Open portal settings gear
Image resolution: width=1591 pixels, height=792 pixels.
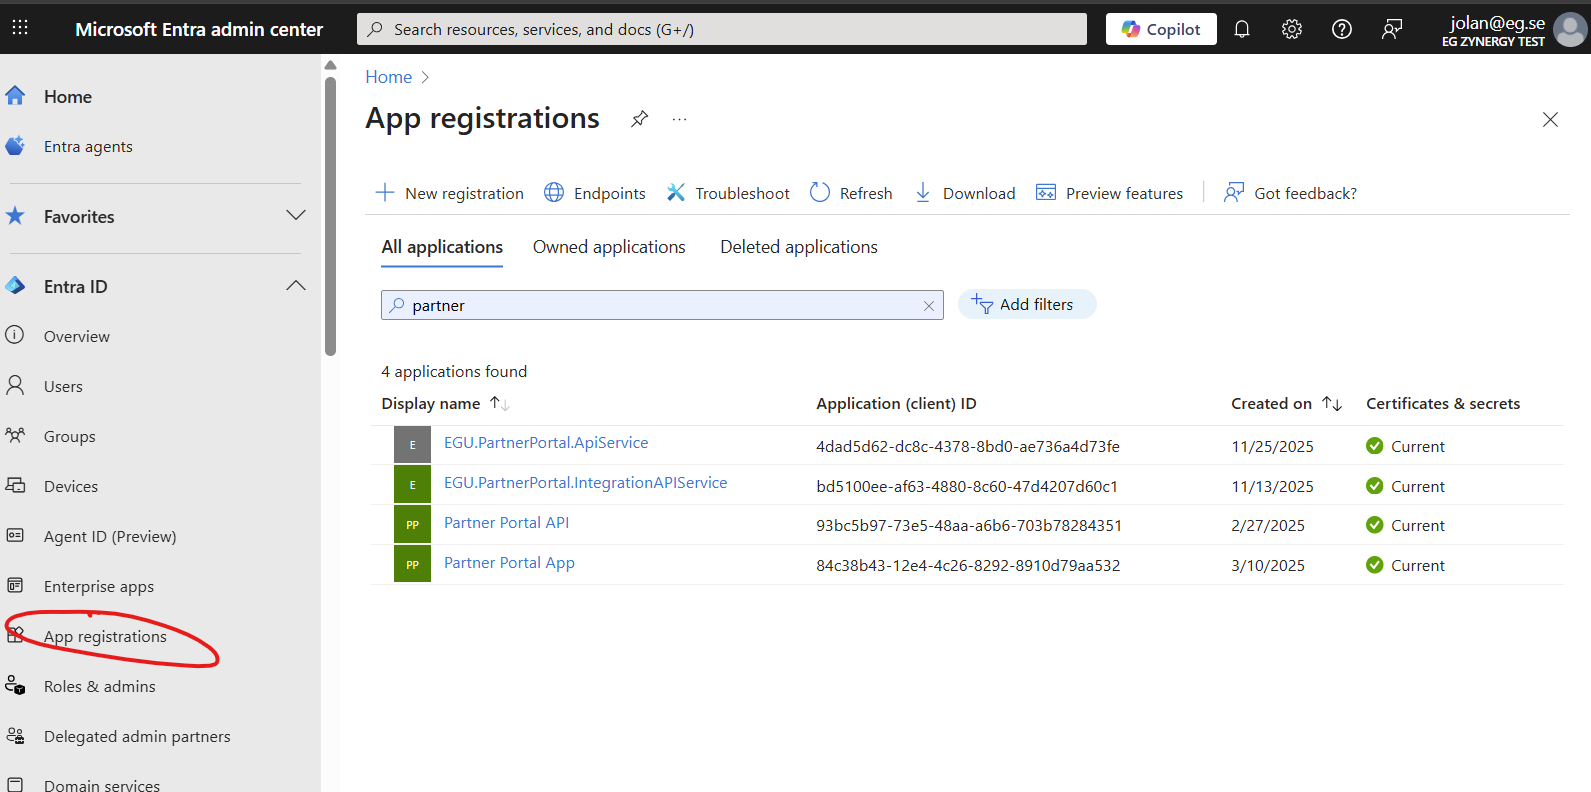click(x=1292, y=29)
